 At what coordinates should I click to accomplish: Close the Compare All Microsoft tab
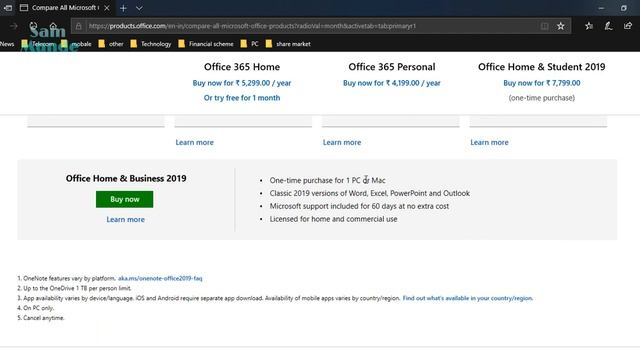[107, 8]
